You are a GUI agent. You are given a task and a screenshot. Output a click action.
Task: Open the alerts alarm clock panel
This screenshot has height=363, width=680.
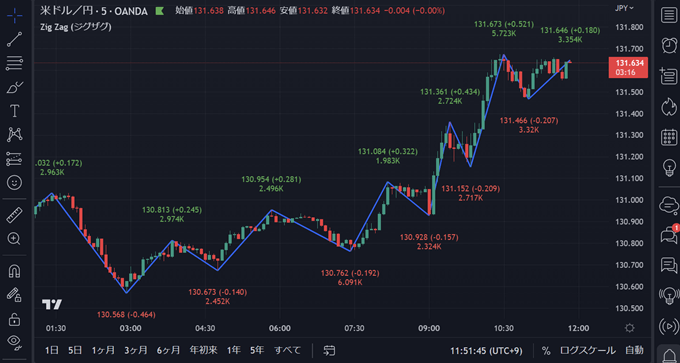pyautogui.click(x=669, y=45)
